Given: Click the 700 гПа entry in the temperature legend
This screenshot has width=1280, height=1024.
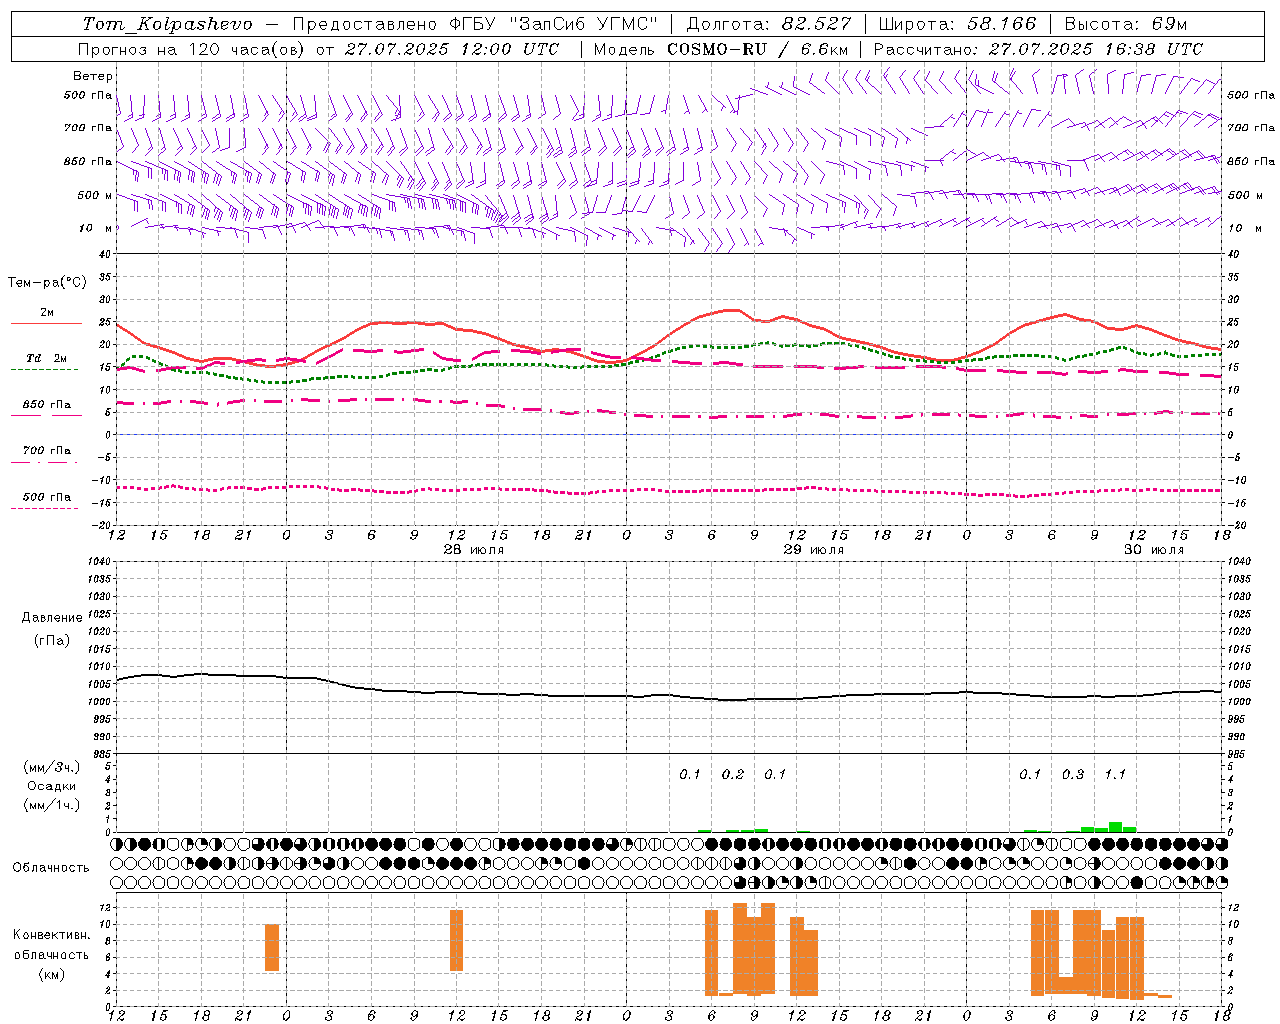Looking at the screenshot, I should tap(47, 450).
